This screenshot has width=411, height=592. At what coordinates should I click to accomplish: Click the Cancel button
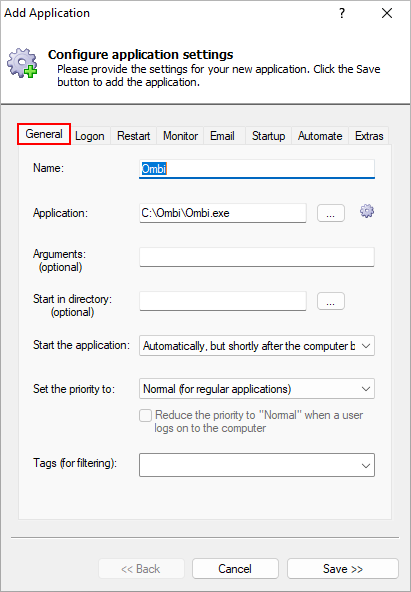click(x=235, y=569)
